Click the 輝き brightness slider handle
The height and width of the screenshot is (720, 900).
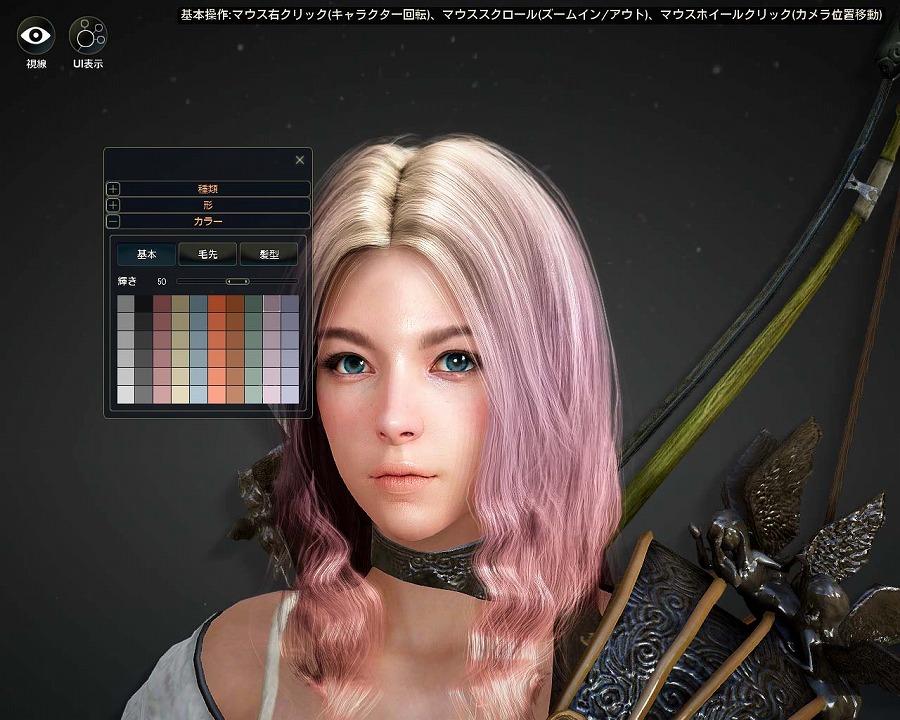pyautogui.click(x=237, y=281)
